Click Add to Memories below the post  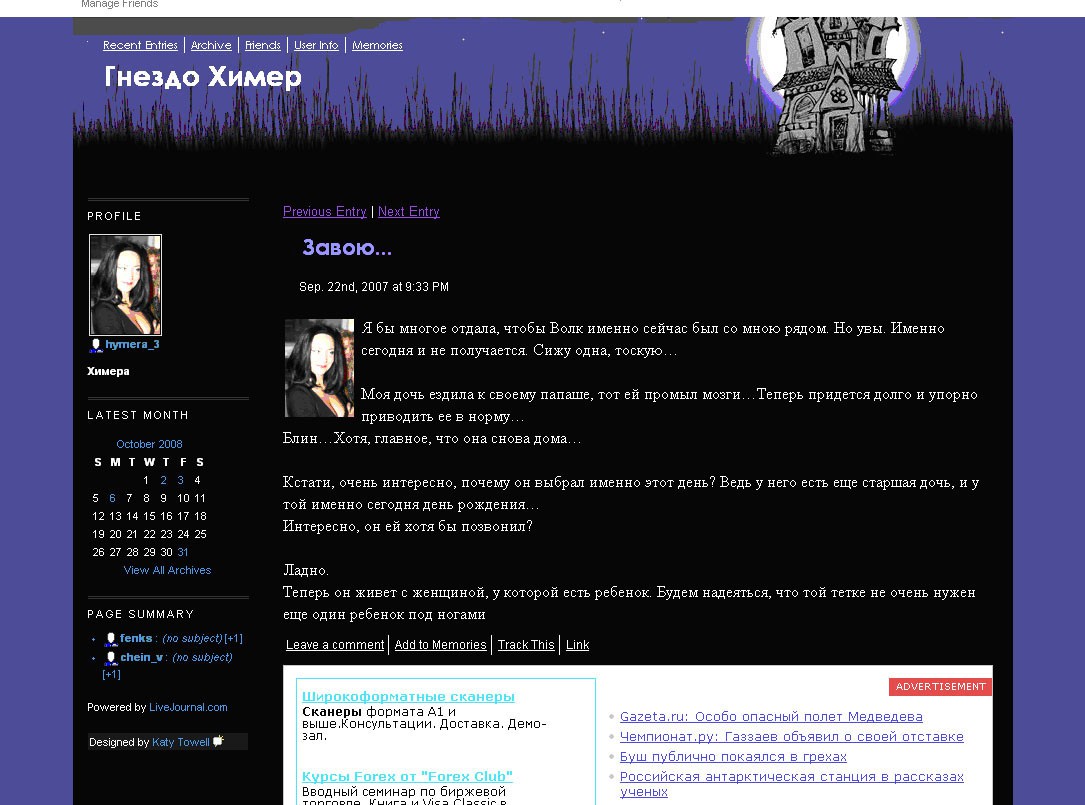pos(440,645)
